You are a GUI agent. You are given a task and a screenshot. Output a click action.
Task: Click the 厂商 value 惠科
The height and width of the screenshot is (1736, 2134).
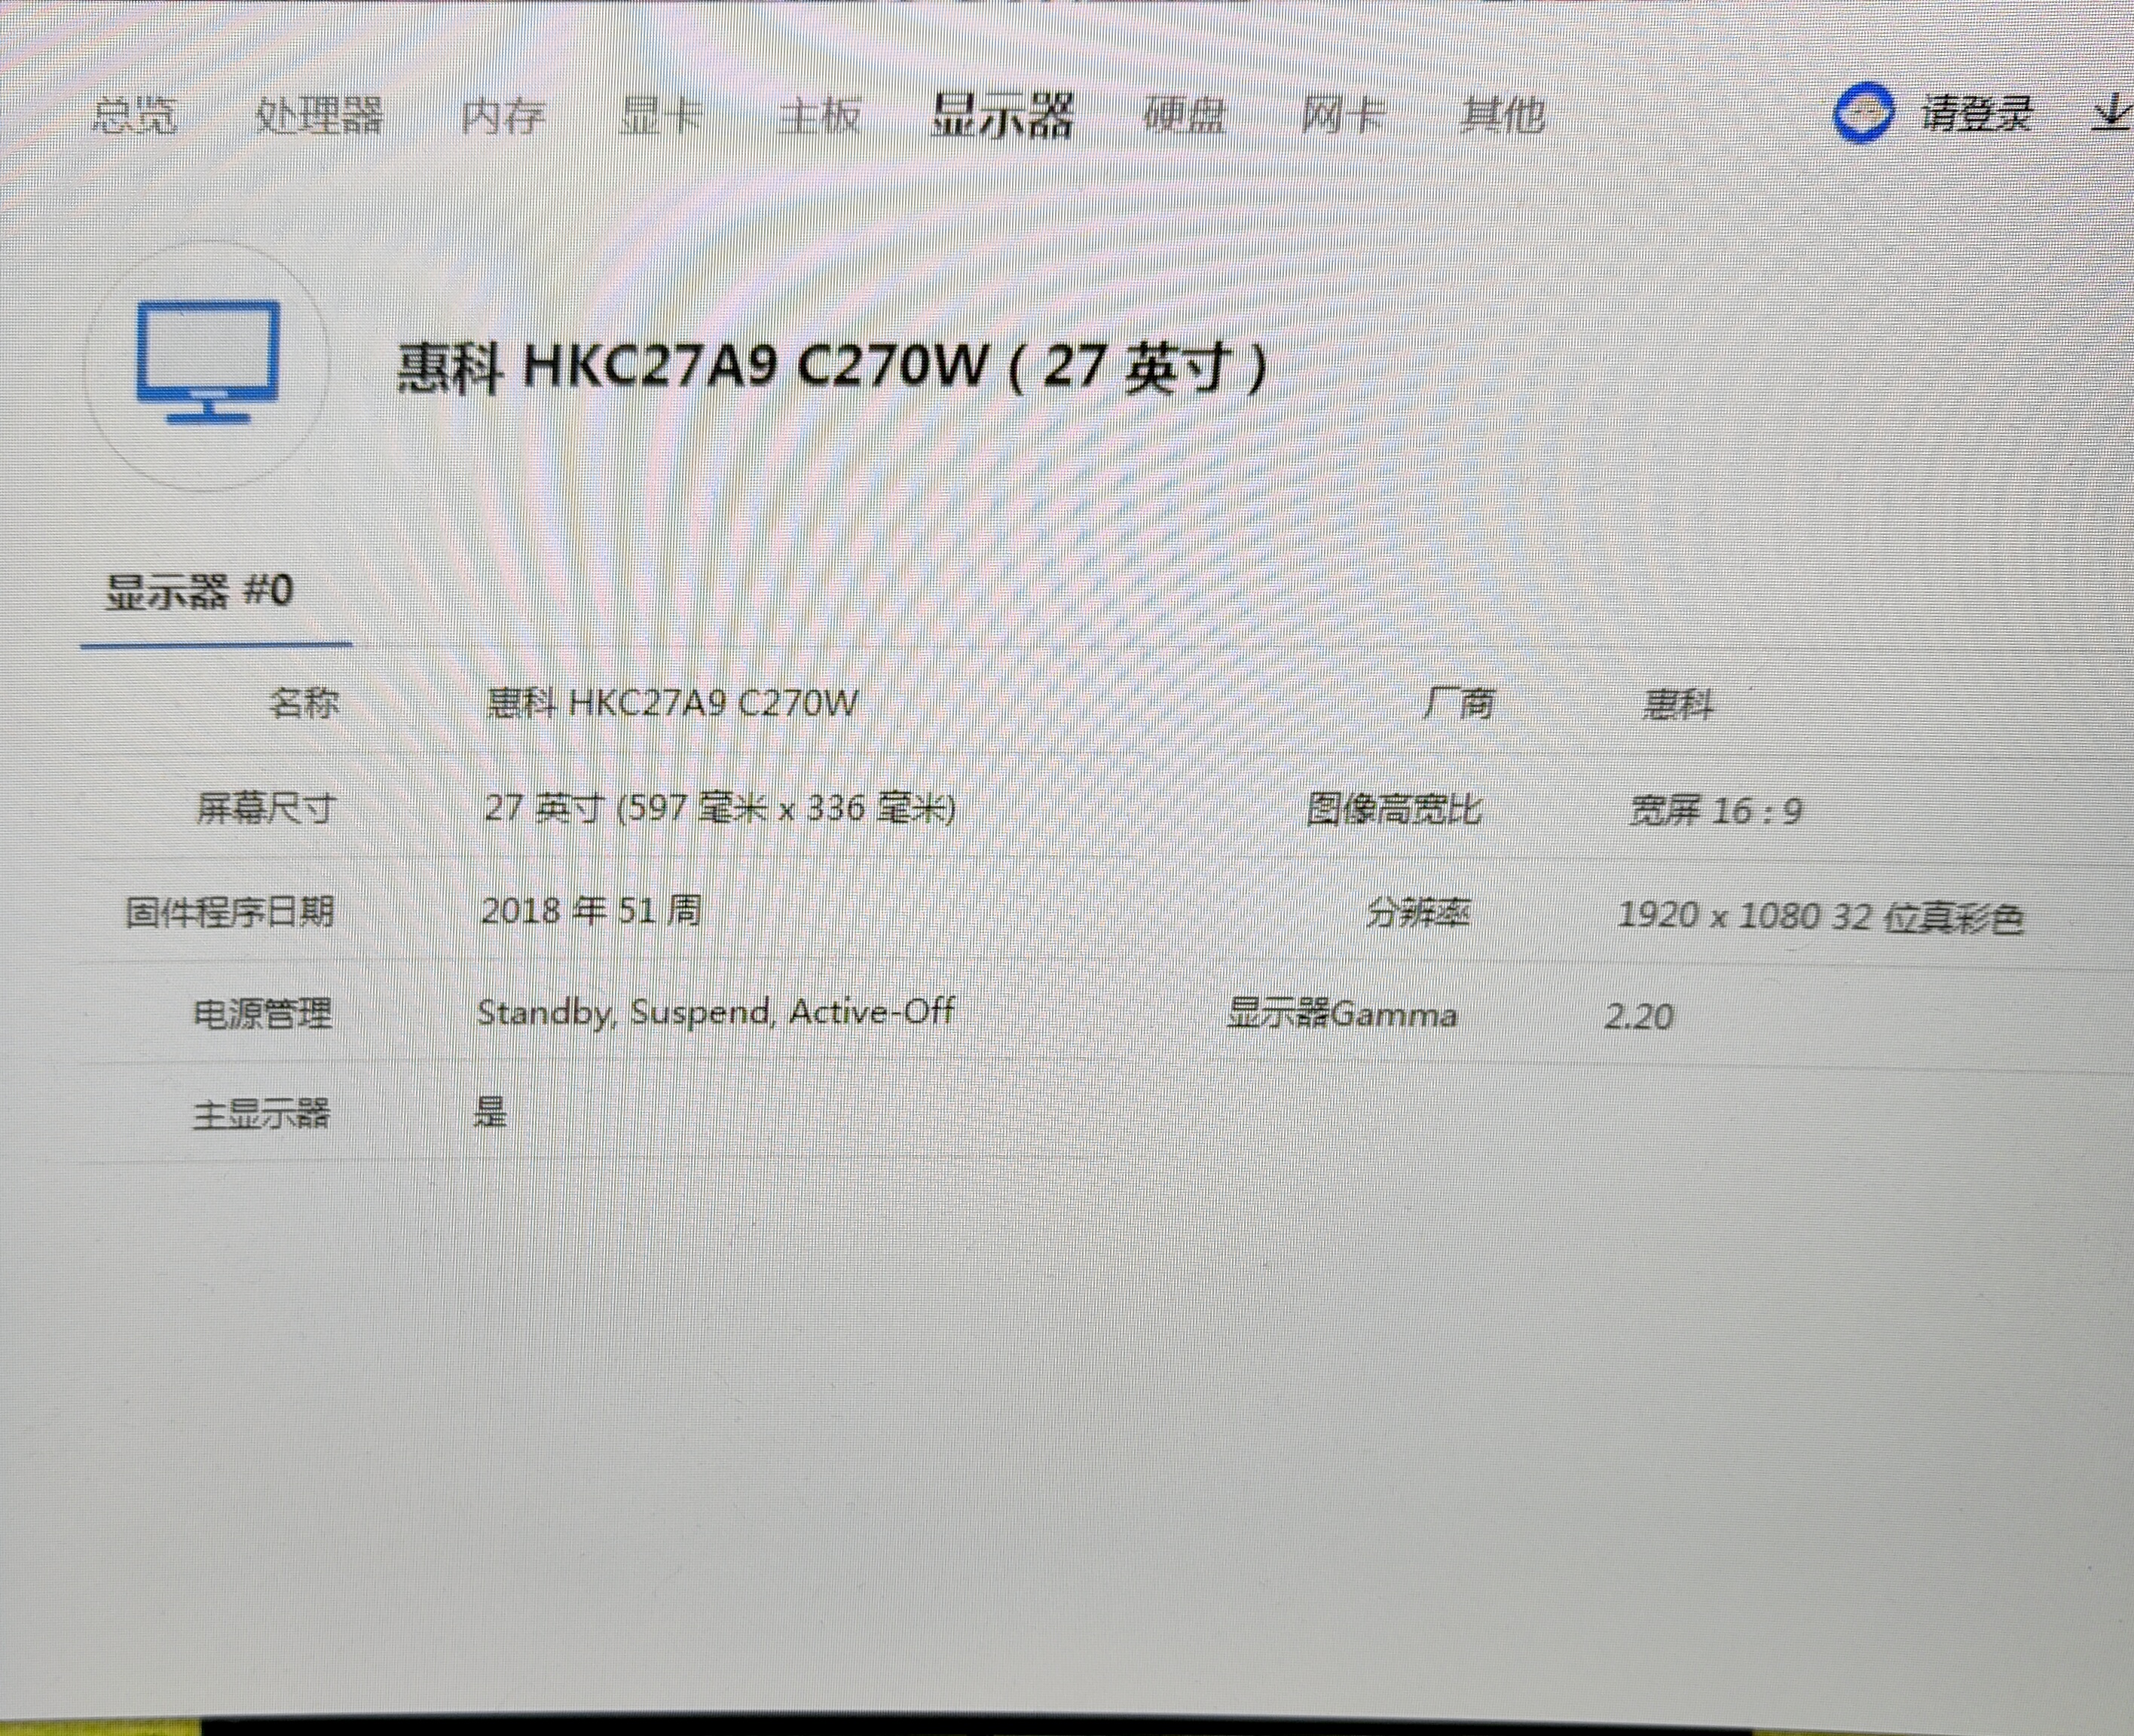[1678, 705]
